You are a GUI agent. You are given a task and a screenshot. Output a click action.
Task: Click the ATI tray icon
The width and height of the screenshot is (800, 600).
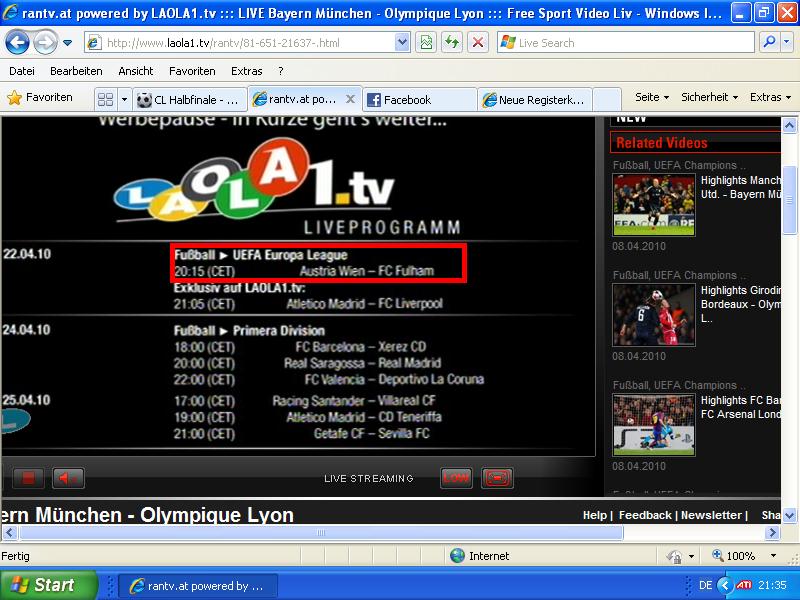(x=744, y=585)
